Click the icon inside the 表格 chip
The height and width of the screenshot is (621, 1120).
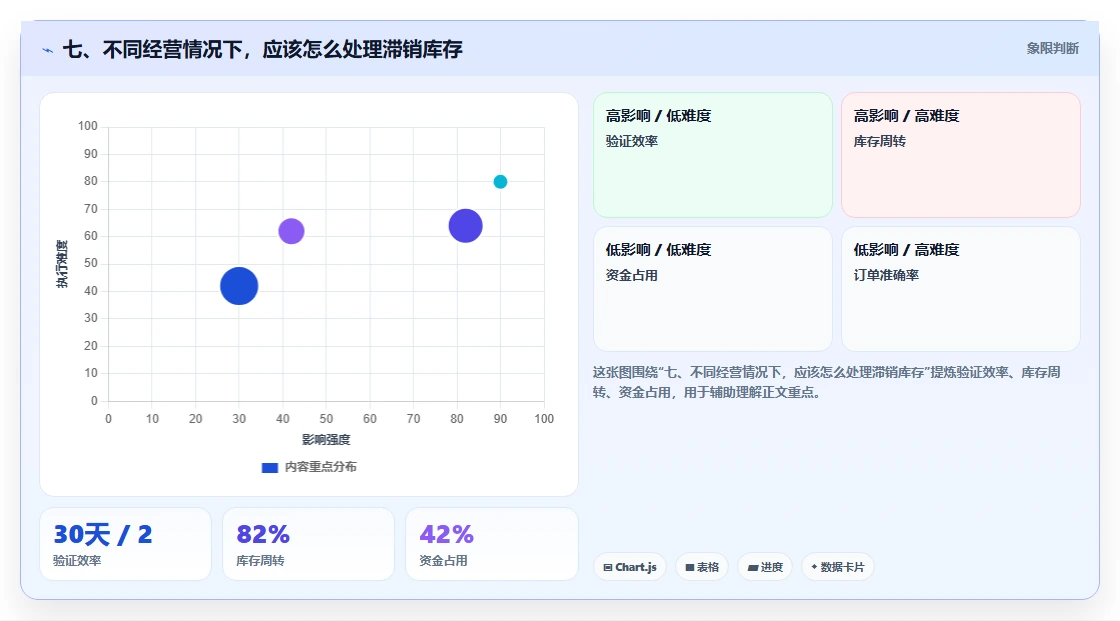pyautogui.click(x=690, y=567)
